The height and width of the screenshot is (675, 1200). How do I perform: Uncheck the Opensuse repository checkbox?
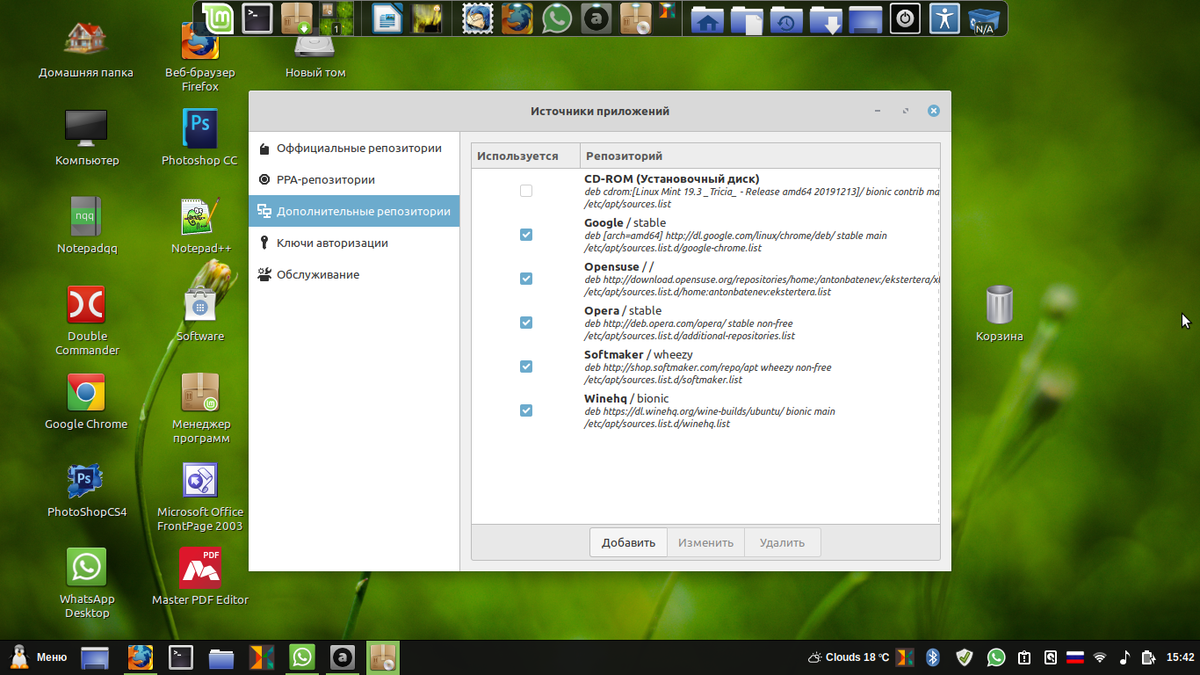526,279
